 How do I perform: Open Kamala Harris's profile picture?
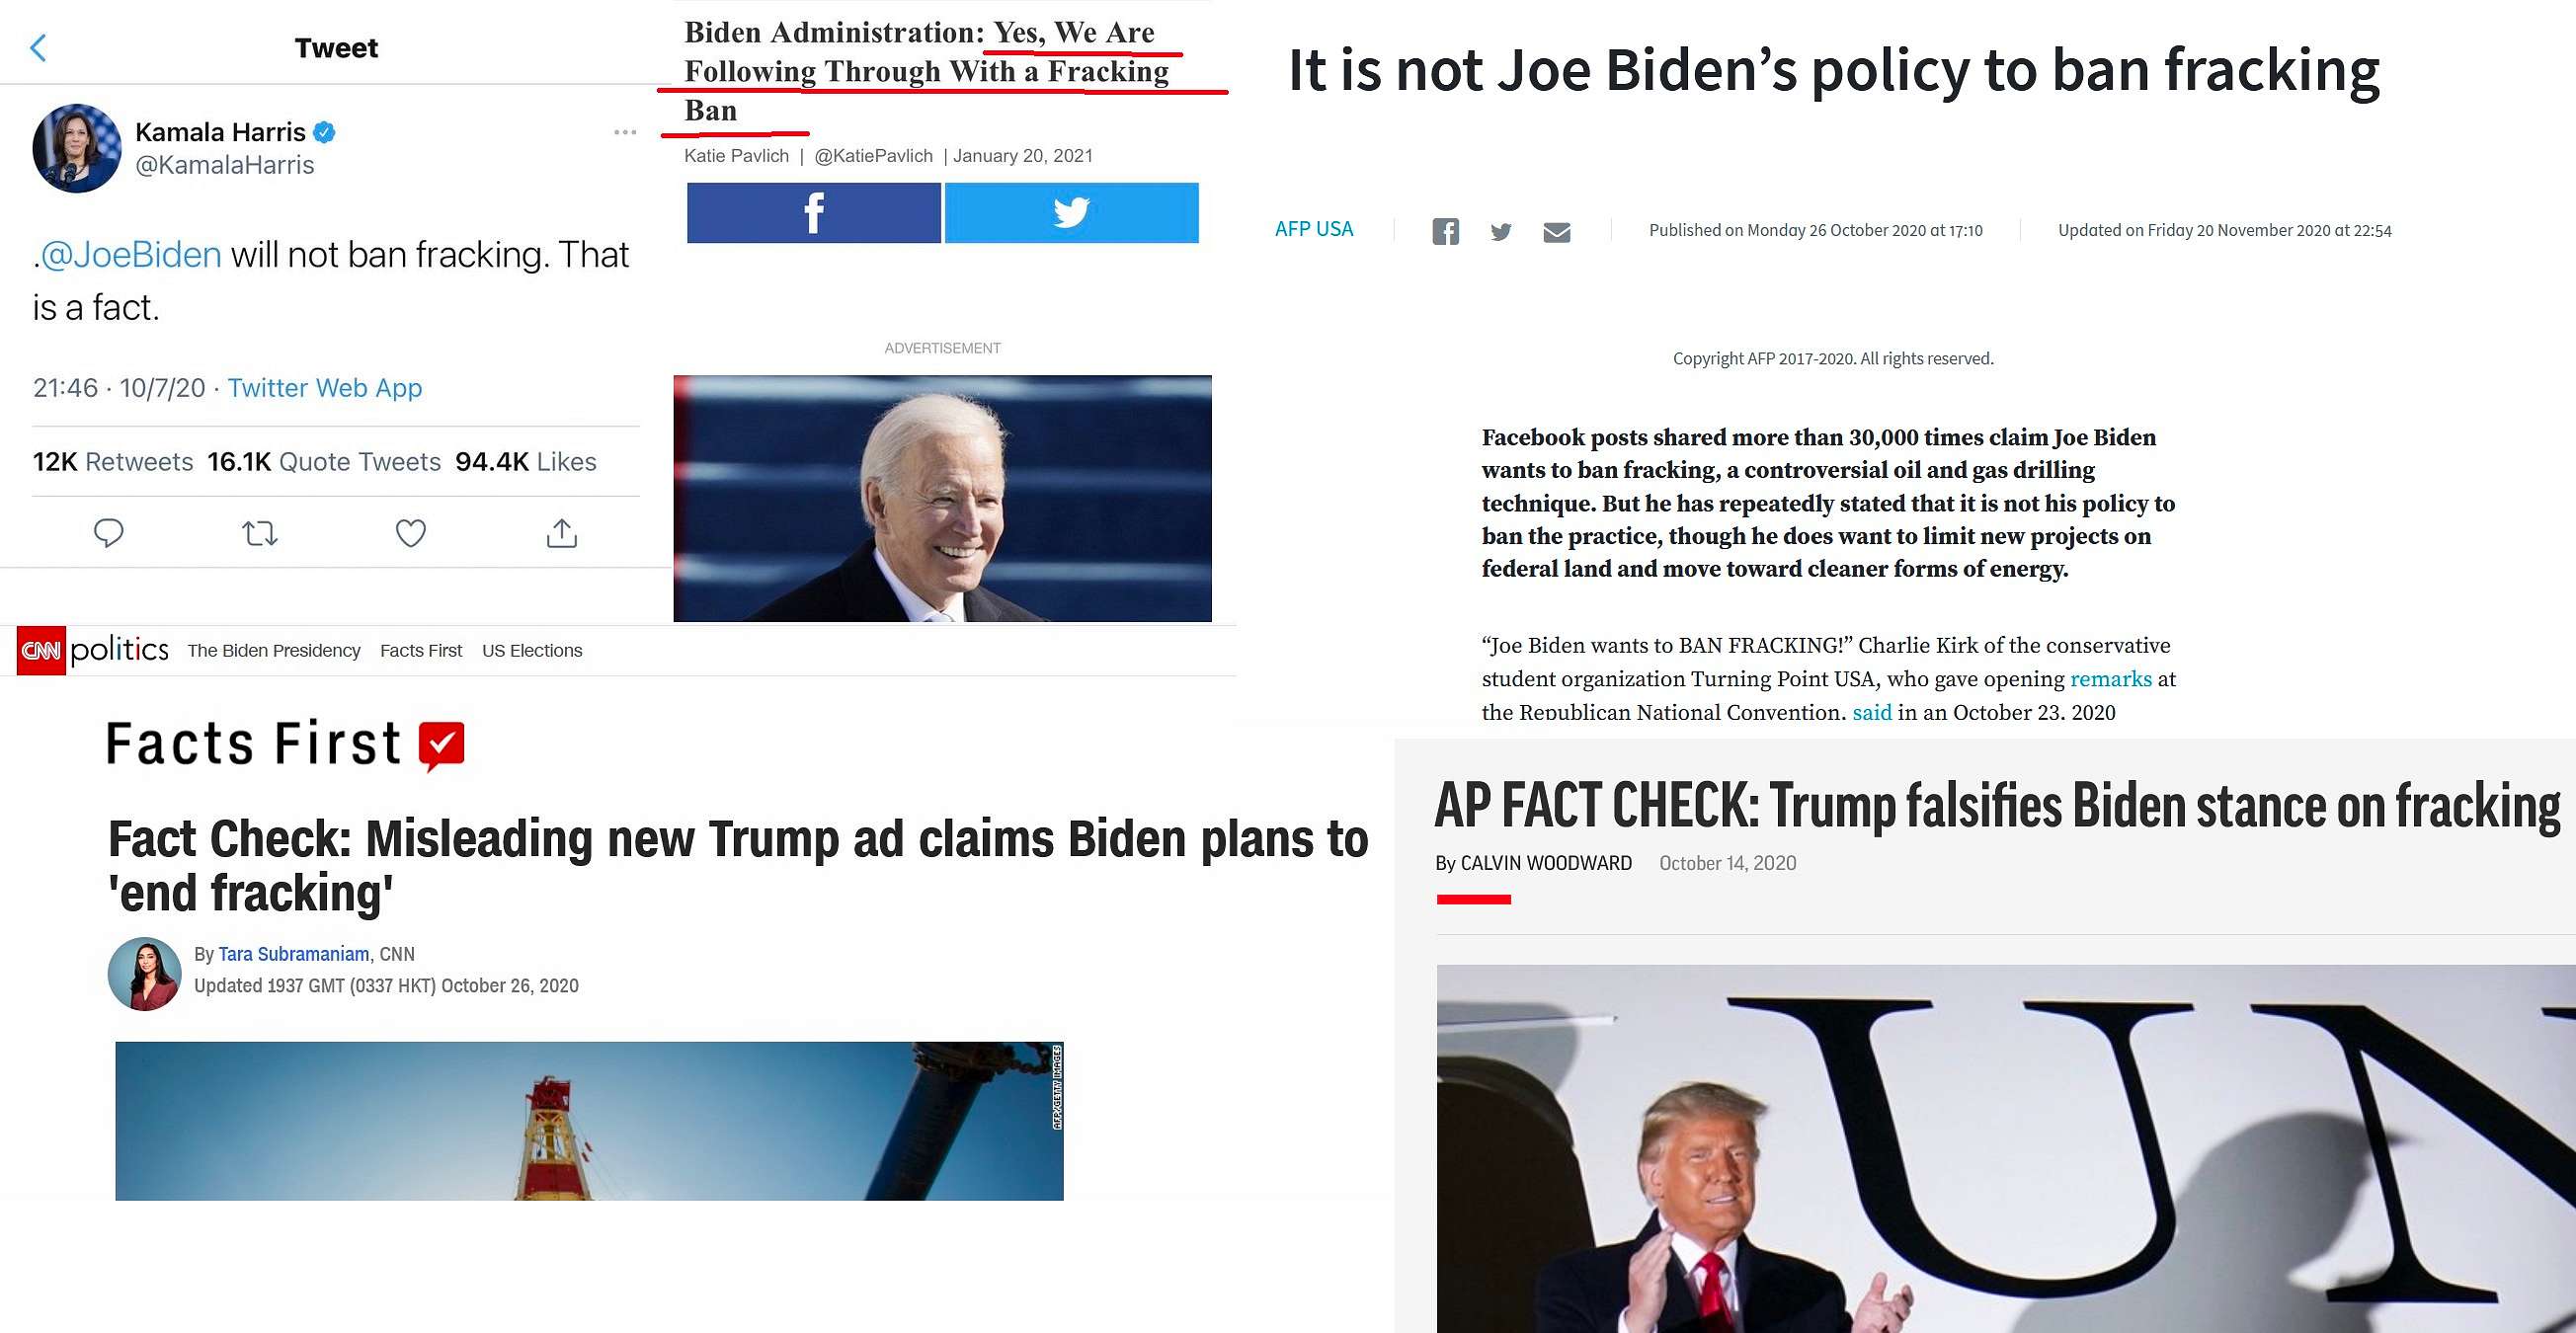tap(77, 148)
